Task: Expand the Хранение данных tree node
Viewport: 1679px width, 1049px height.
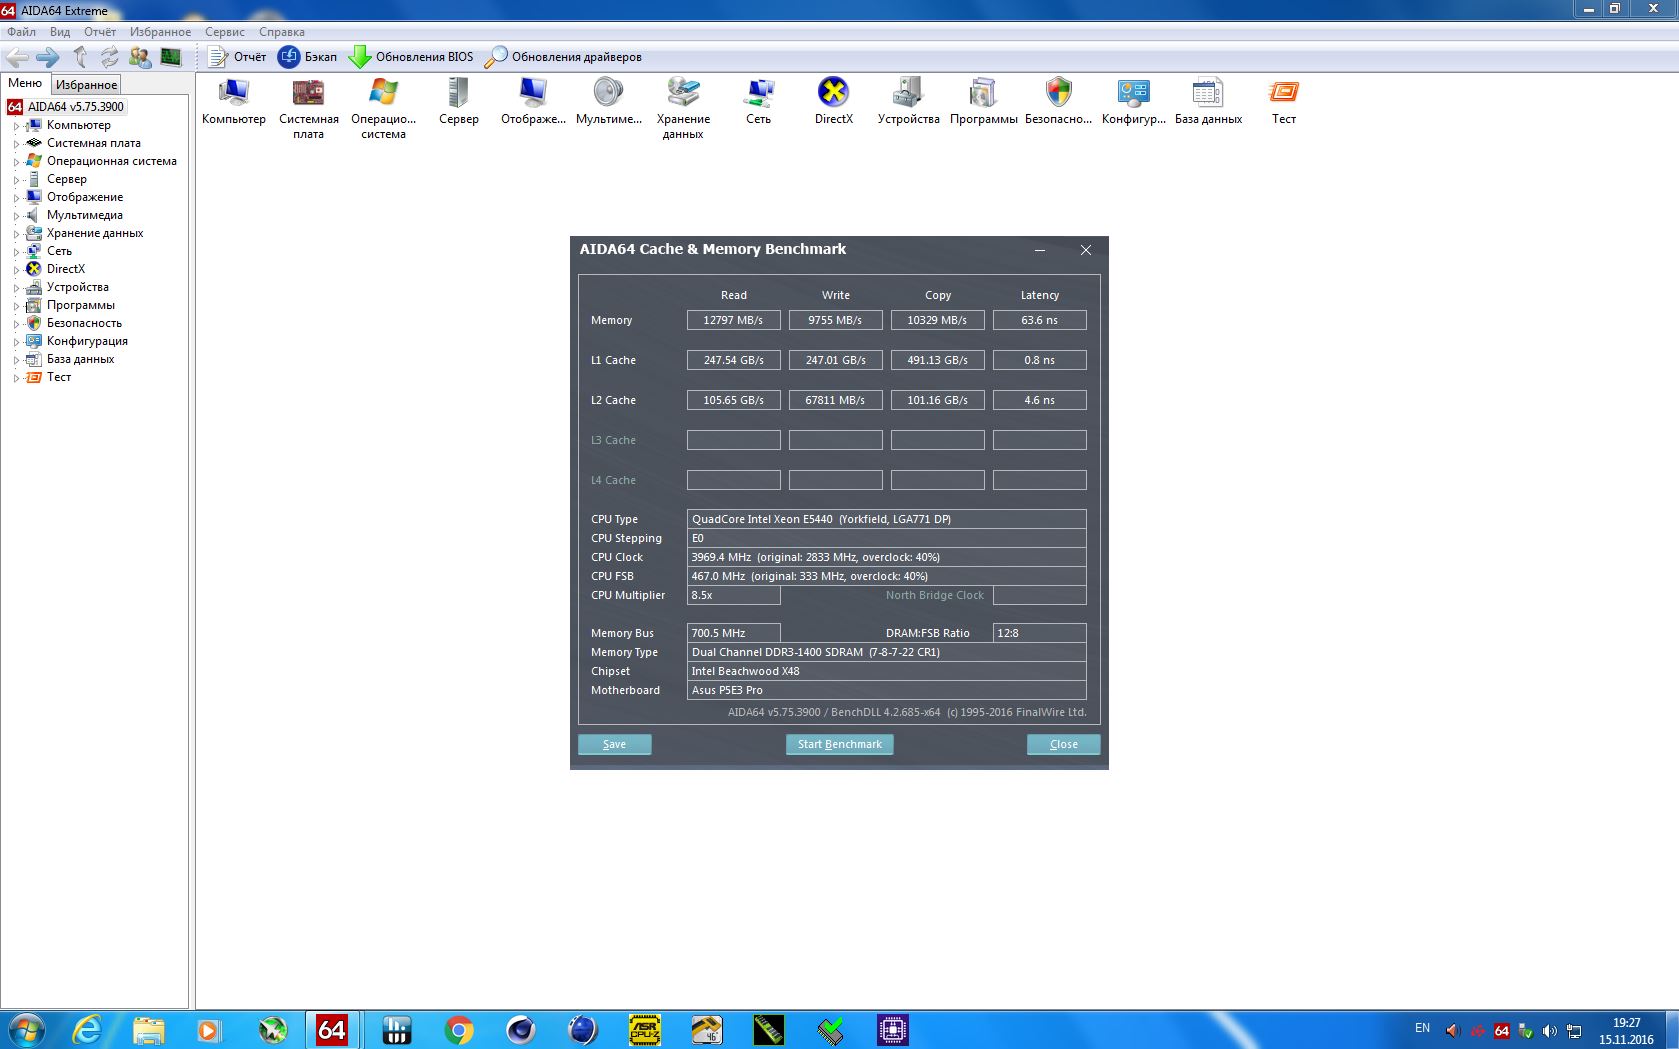Action: (x=16, y=234)
